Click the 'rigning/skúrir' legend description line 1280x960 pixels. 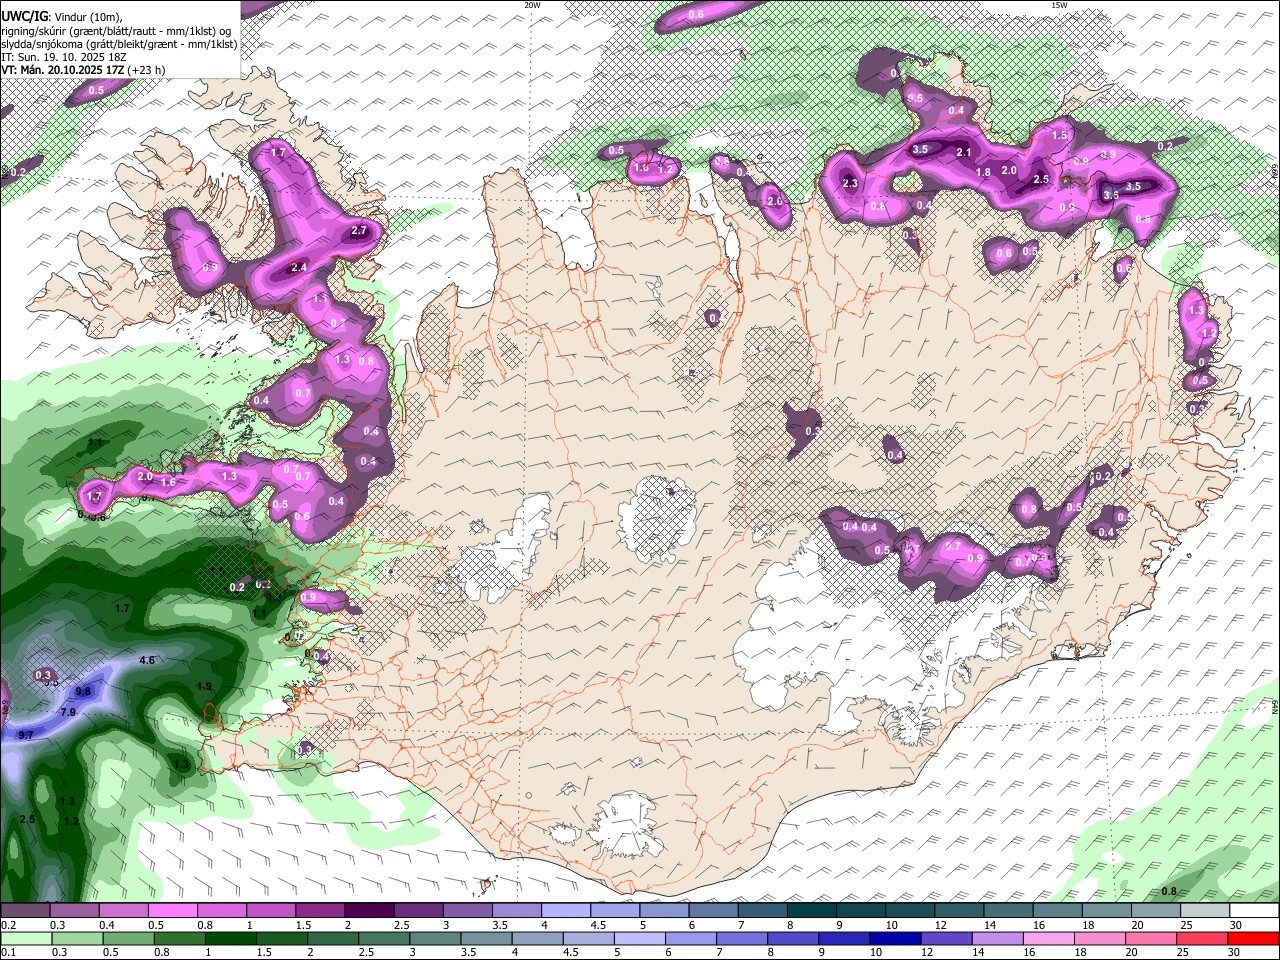(116, 30)
